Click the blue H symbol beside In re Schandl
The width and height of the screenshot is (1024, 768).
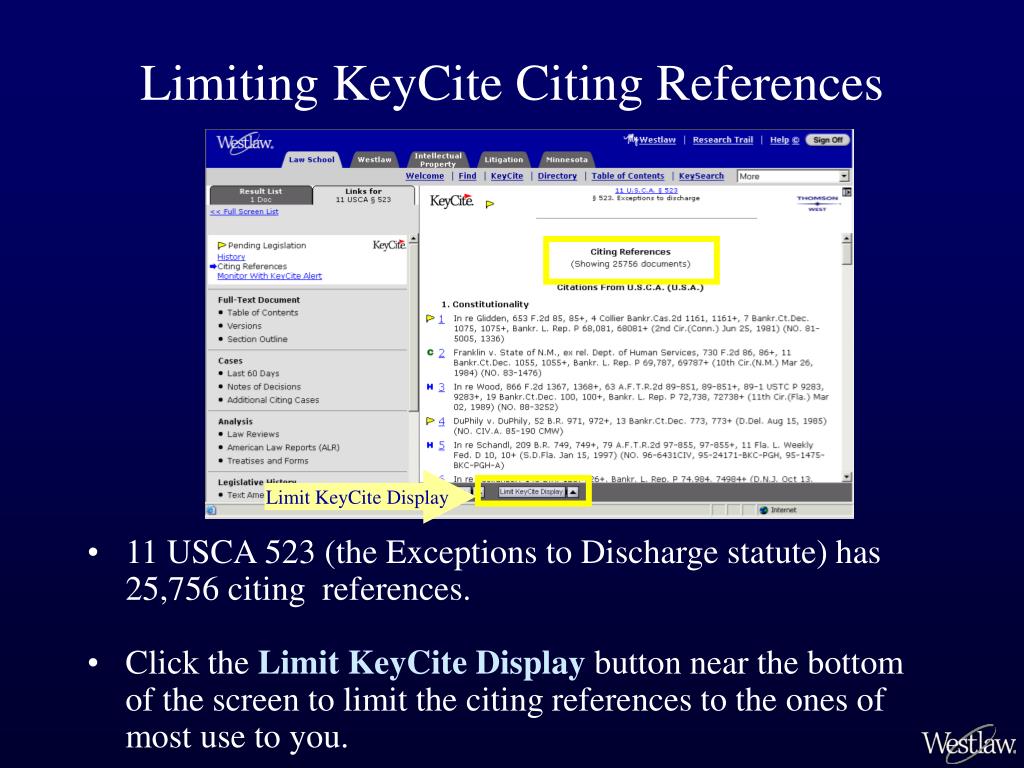coord(430,445)
